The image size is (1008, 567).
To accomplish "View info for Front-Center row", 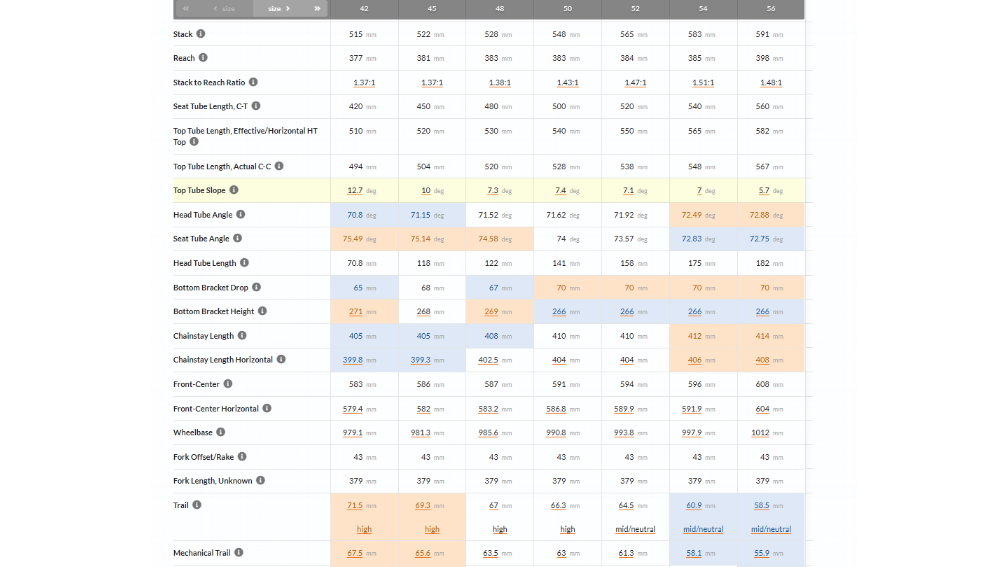I will tap(228, 384).
